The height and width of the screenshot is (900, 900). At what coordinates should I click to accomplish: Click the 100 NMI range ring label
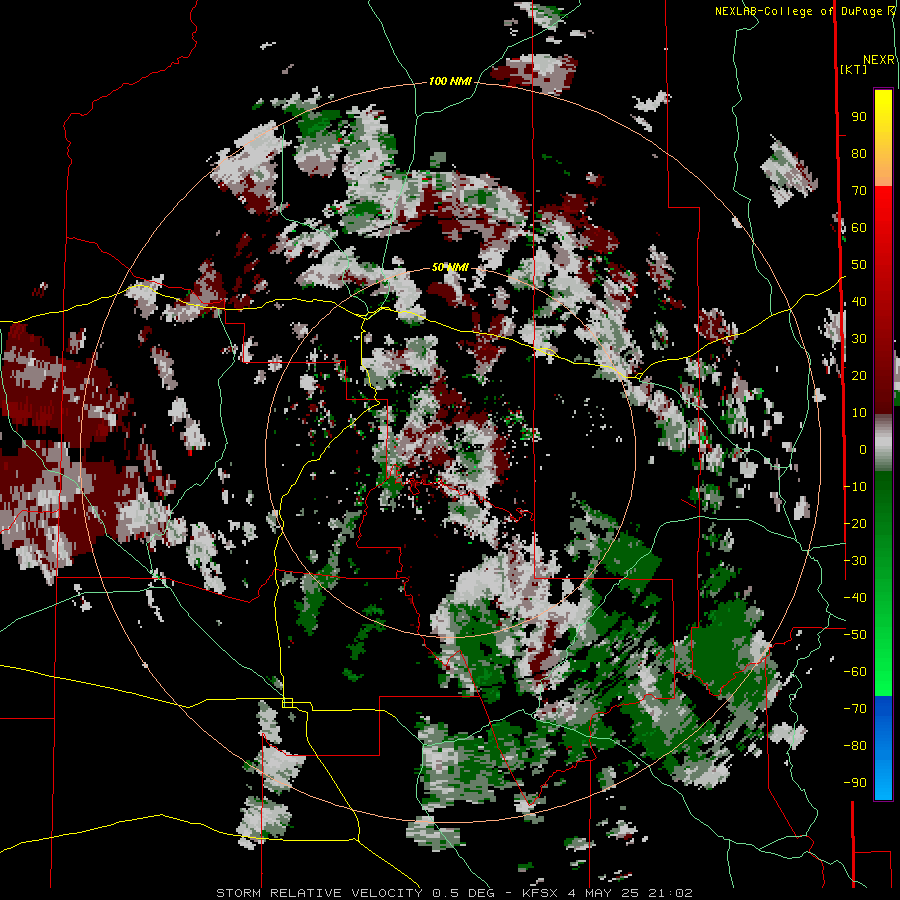pyautogui.click(x=450, y=82)
